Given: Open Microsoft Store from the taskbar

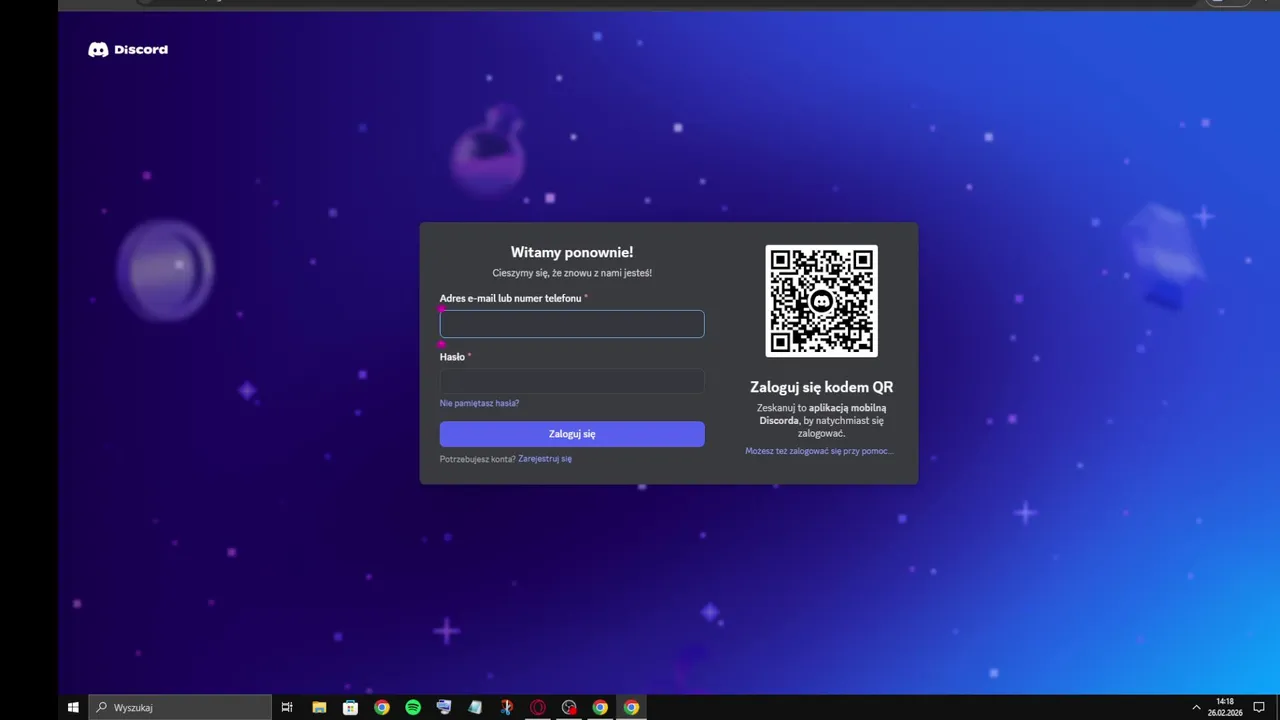Looking at the screenshot, I should coord(350,707).
